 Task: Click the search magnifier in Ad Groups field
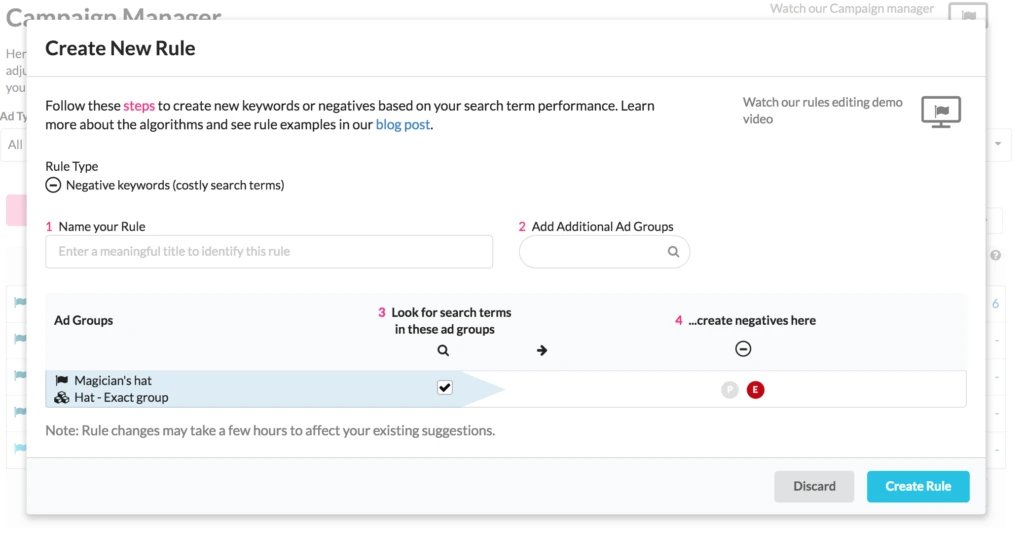click(674, 252)
